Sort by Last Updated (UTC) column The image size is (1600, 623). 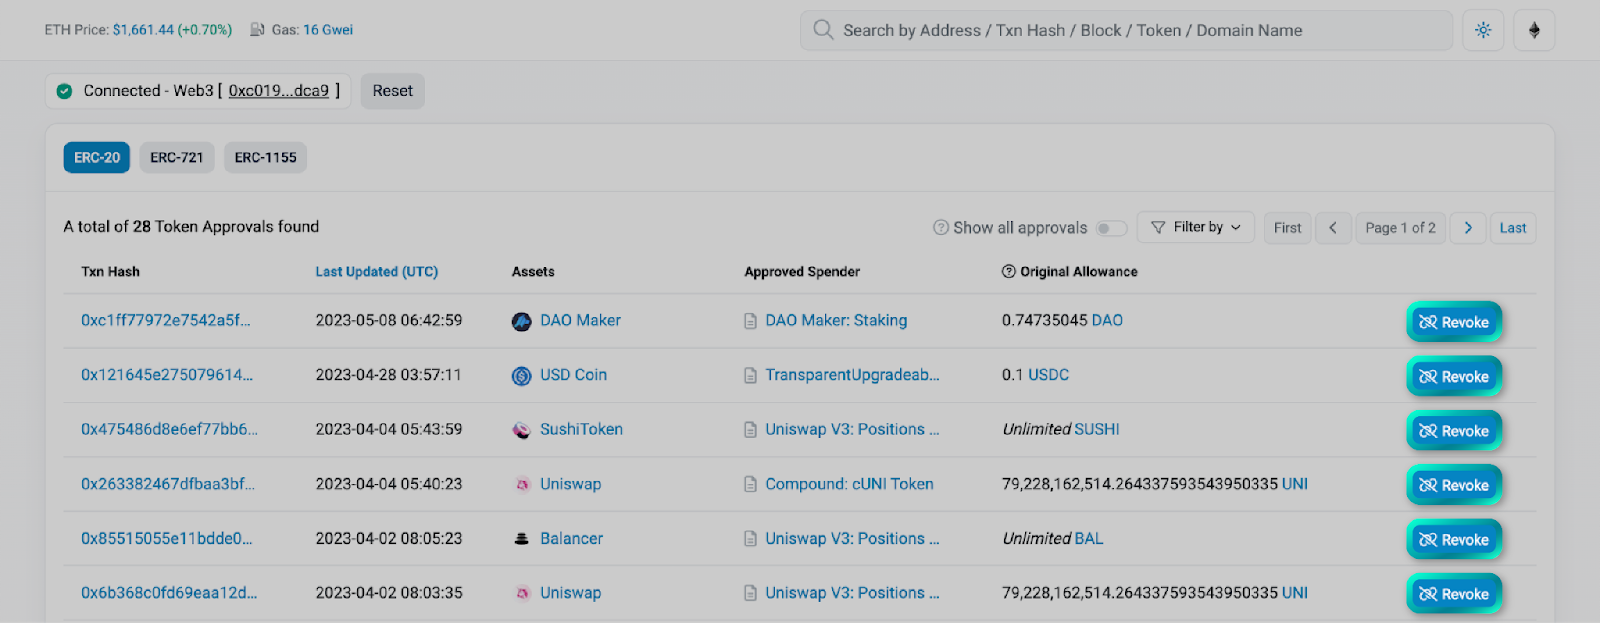pos(377,272)
